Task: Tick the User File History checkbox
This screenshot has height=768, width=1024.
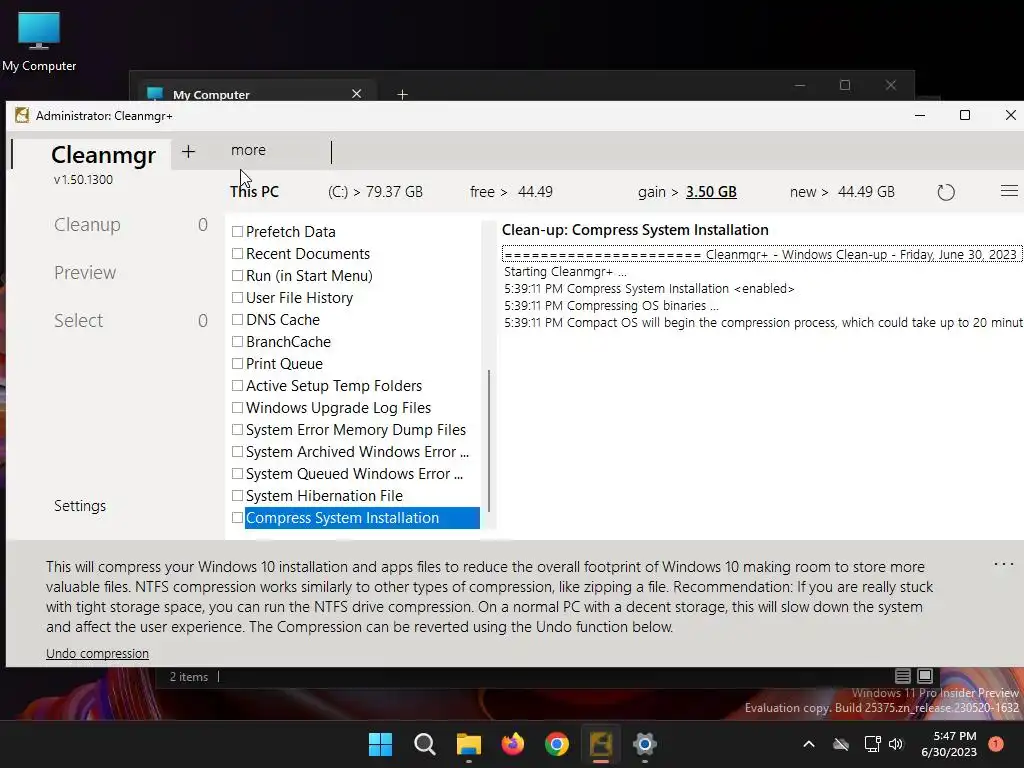Action: [238, 298]
